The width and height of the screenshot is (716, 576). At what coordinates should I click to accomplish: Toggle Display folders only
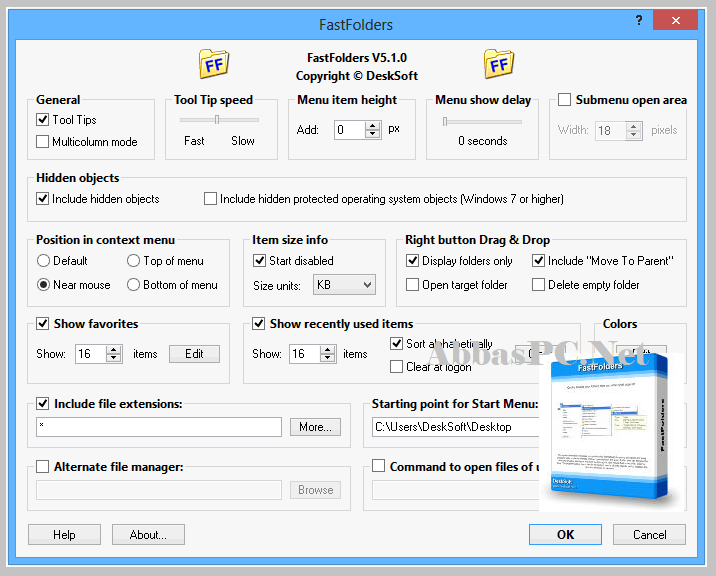(412, 261)
